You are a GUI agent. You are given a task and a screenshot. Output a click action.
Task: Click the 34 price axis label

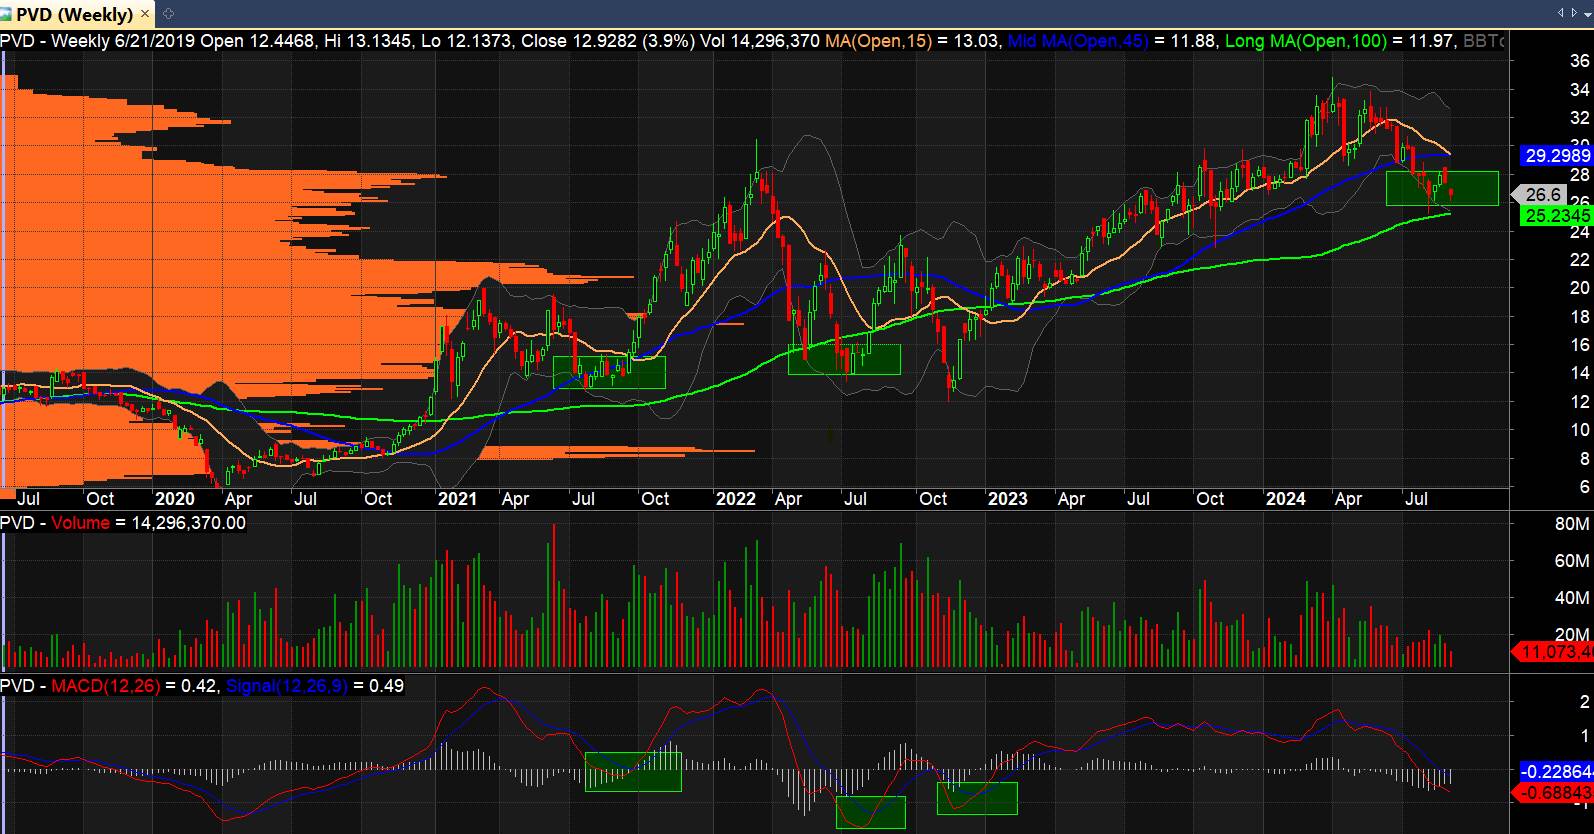click(x=1580, y=90)
